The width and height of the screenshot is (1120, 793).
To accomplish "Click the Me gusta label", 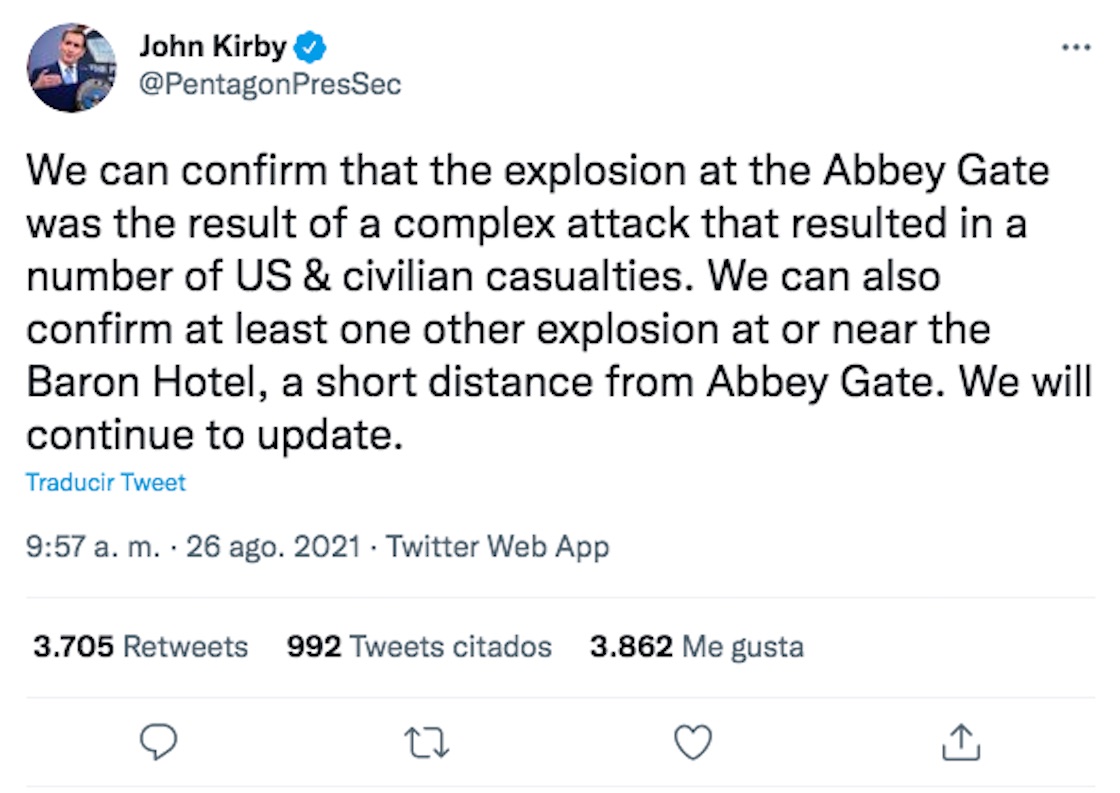I will (742, 647).
